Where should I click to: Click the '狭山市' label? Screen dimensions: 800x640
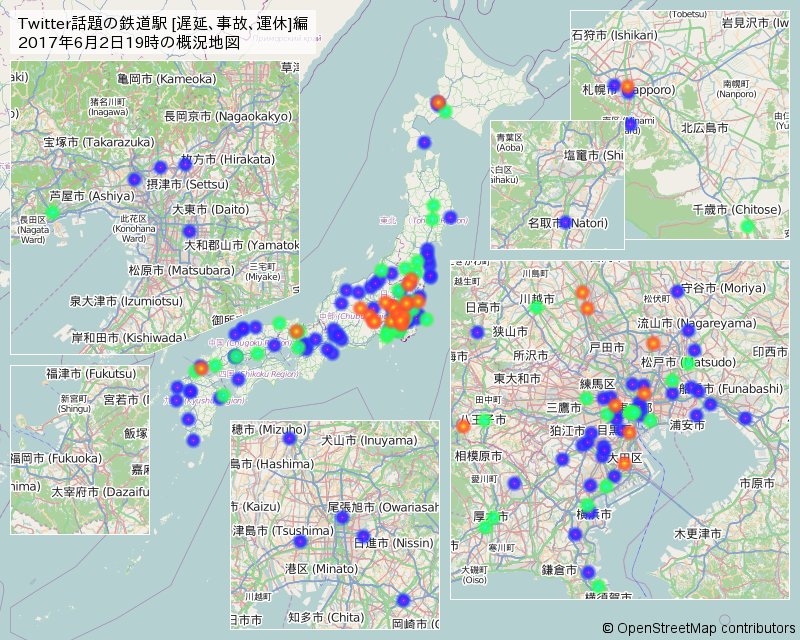[510, 332]
